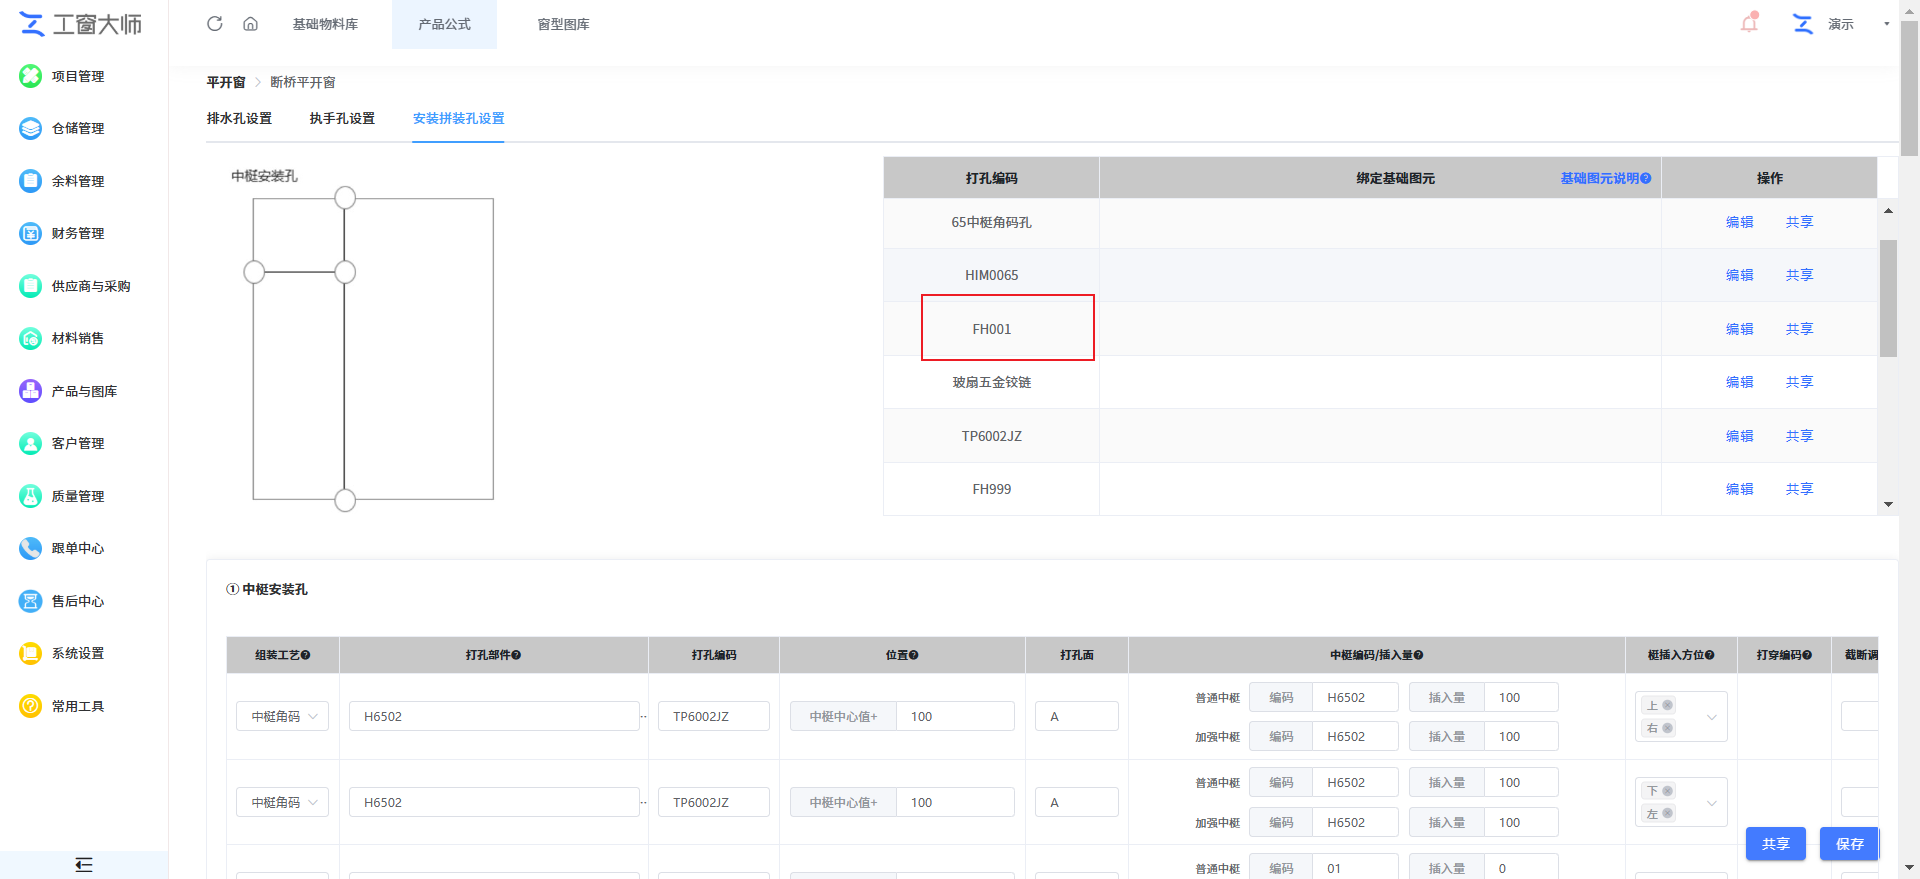Open 财务管理 in the sidebar
The height and width of the screenshot is (879, 1920).
click(x=77, y=233)
